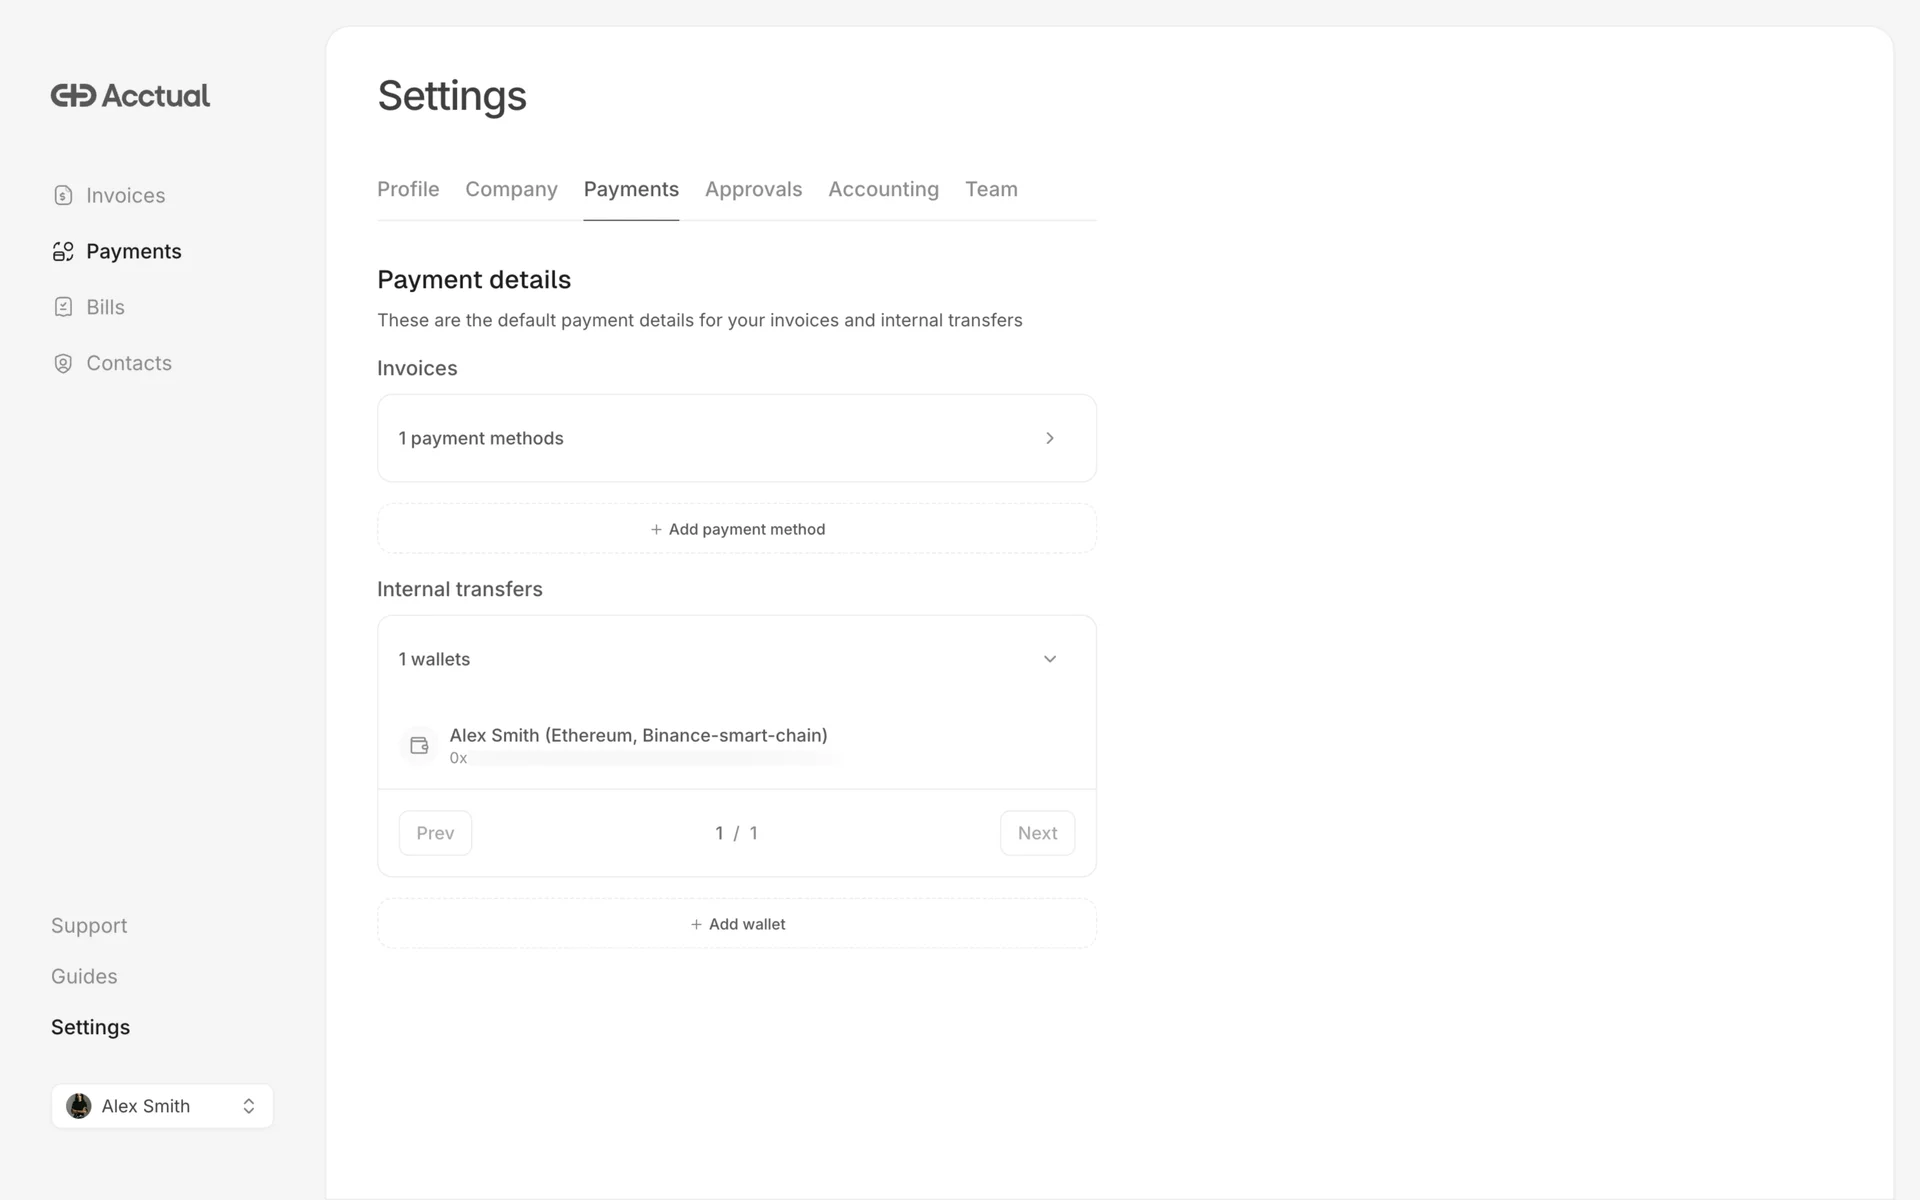Click the Acctual logo icon
This screenshot has height=1200, width=1920.
[74, 96]
